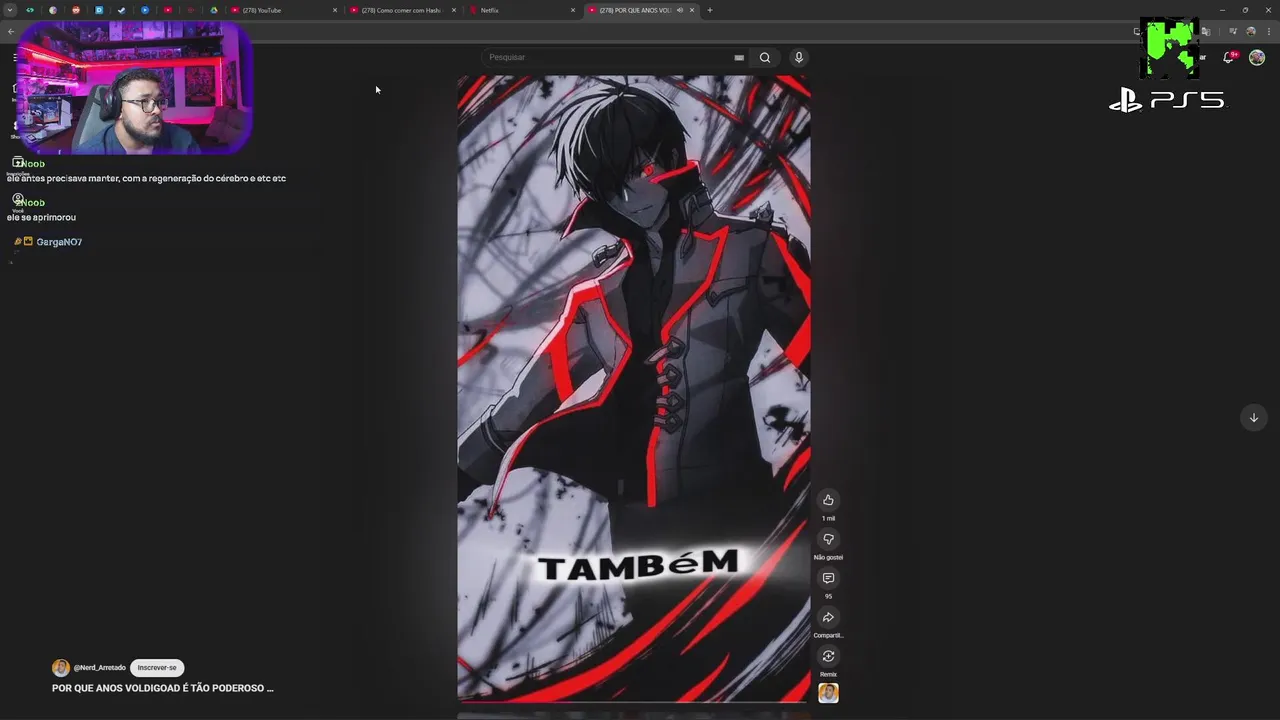Click the search magnifier button
This screenshot has width=1280, height=720.
[x=765, y=57]
